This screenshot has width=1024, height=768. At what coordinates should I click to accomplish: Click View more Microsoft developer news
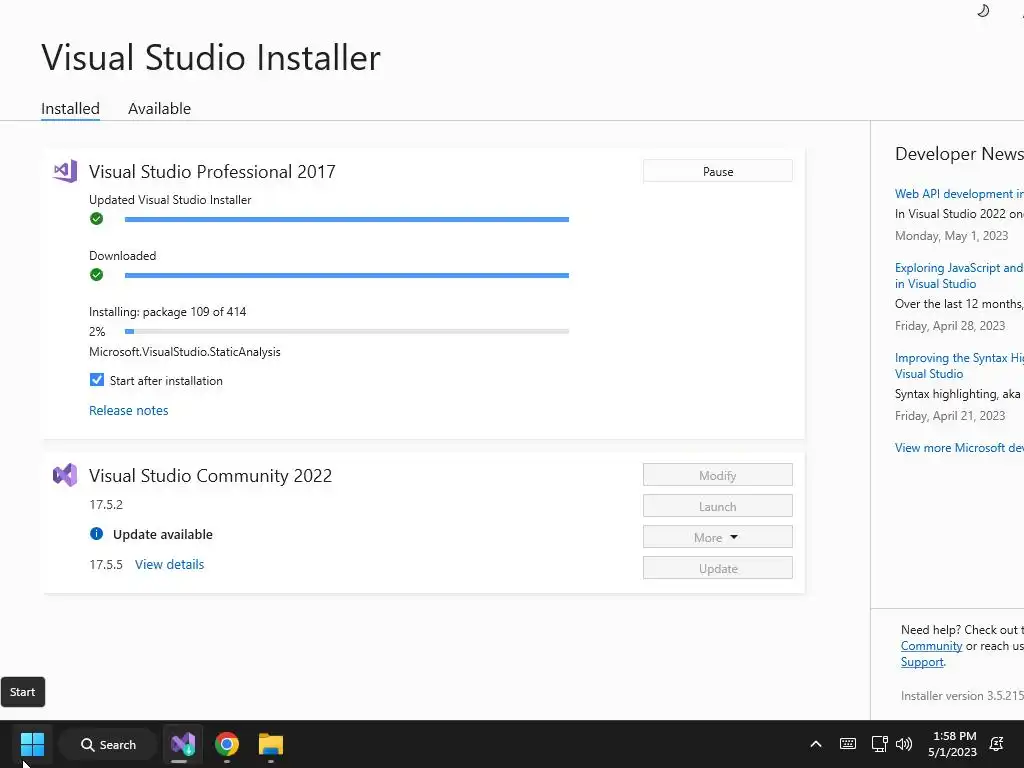click(959, 447)
